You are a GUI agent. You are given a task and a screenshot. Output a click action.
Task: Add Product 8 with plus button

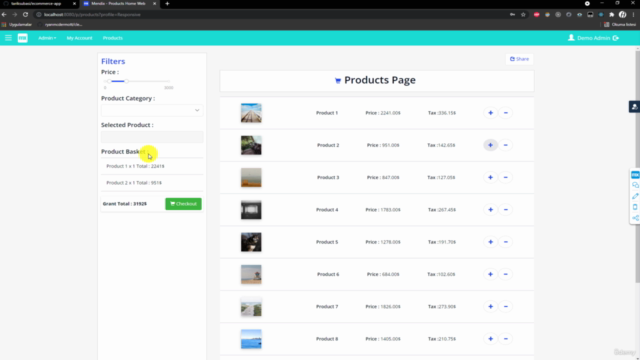pos(490,338)
